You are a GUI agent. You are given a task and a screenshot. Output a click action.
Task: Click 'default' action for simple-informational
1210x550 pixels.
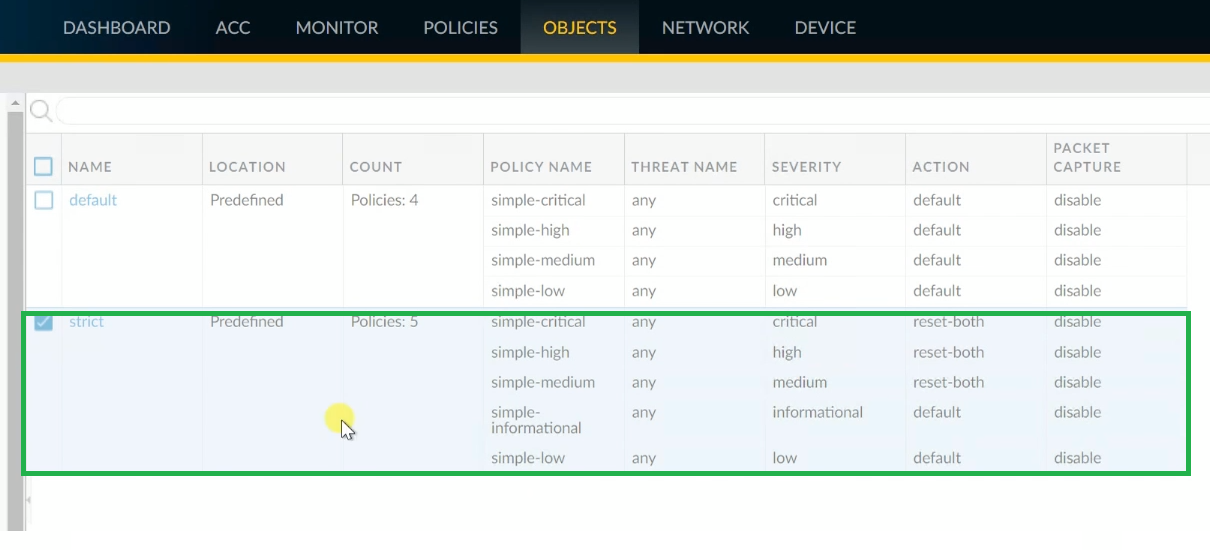[937, 412]
